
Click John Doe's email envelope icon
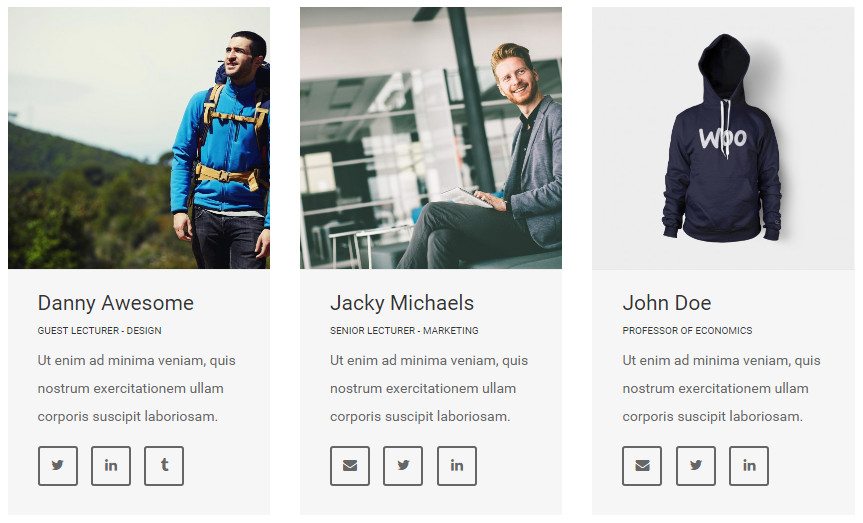click(642, 466)
